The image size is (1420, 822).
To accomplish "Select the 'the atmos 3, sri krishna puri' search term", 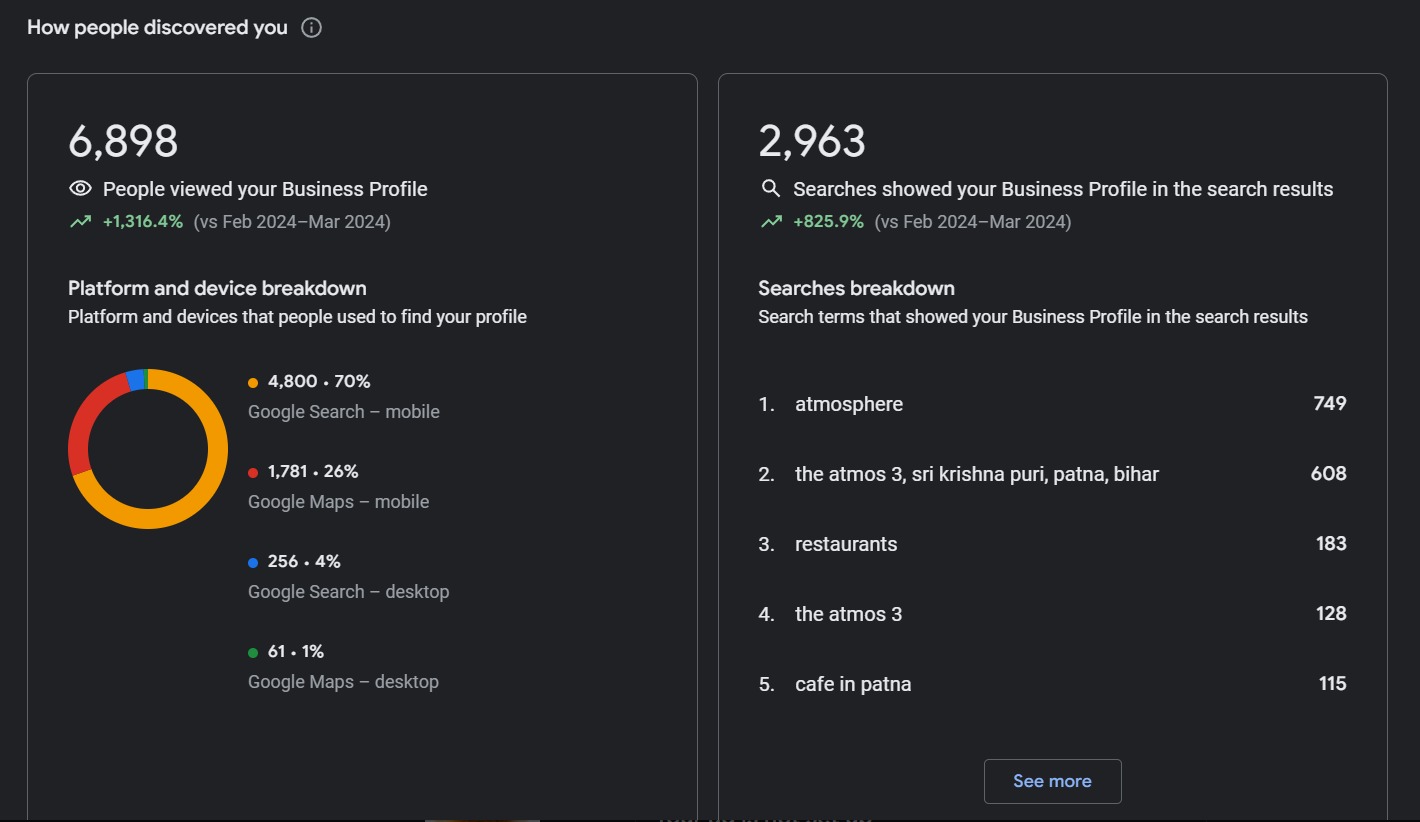I will tap(976, 474).
